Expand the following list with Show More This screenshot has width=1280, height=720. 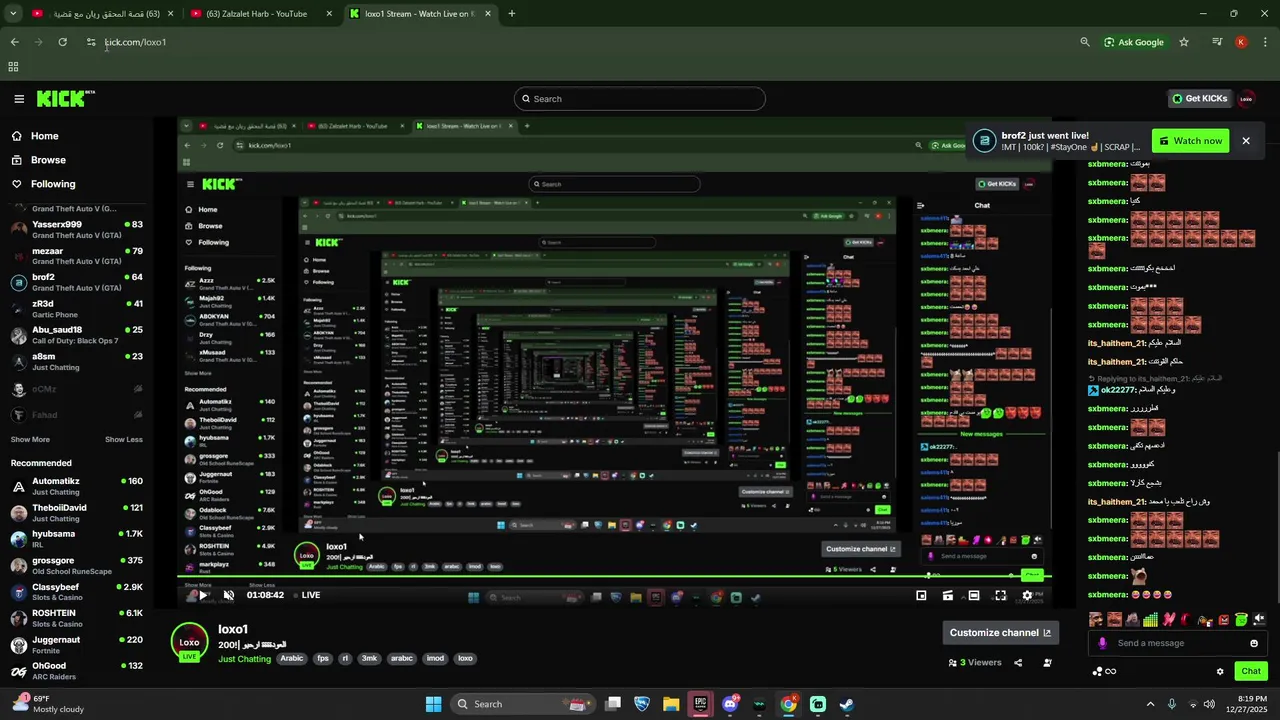pyautogui.click(x=30, y=439)
